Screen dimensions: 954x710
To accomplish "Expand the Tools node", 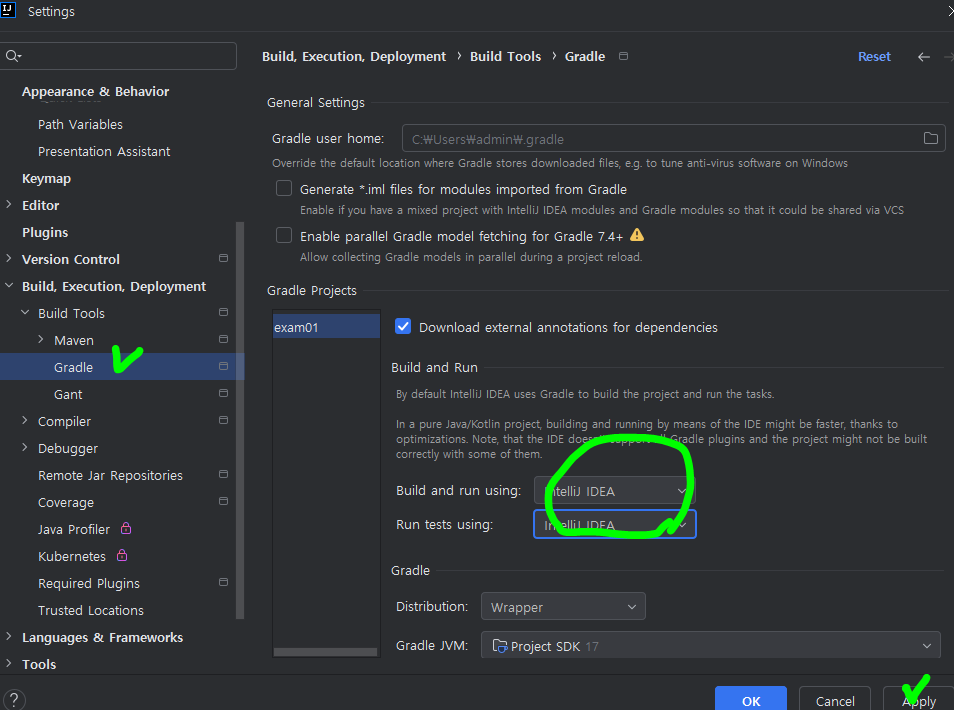I will coord(9,663).
